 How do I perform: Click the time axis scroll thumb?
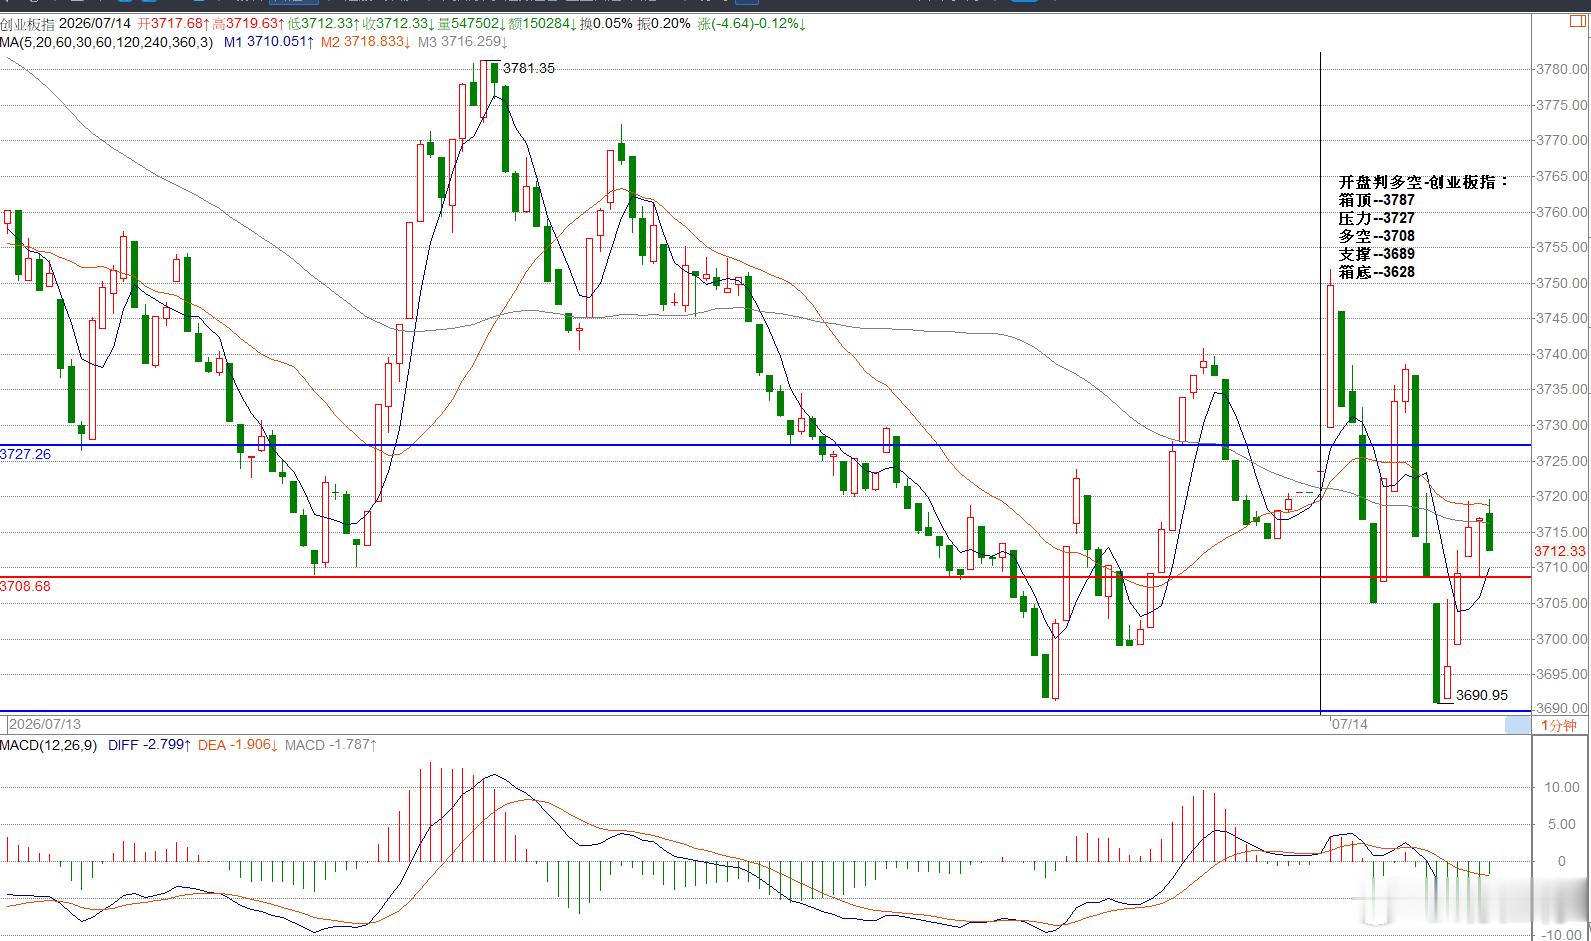(1517, 724)
